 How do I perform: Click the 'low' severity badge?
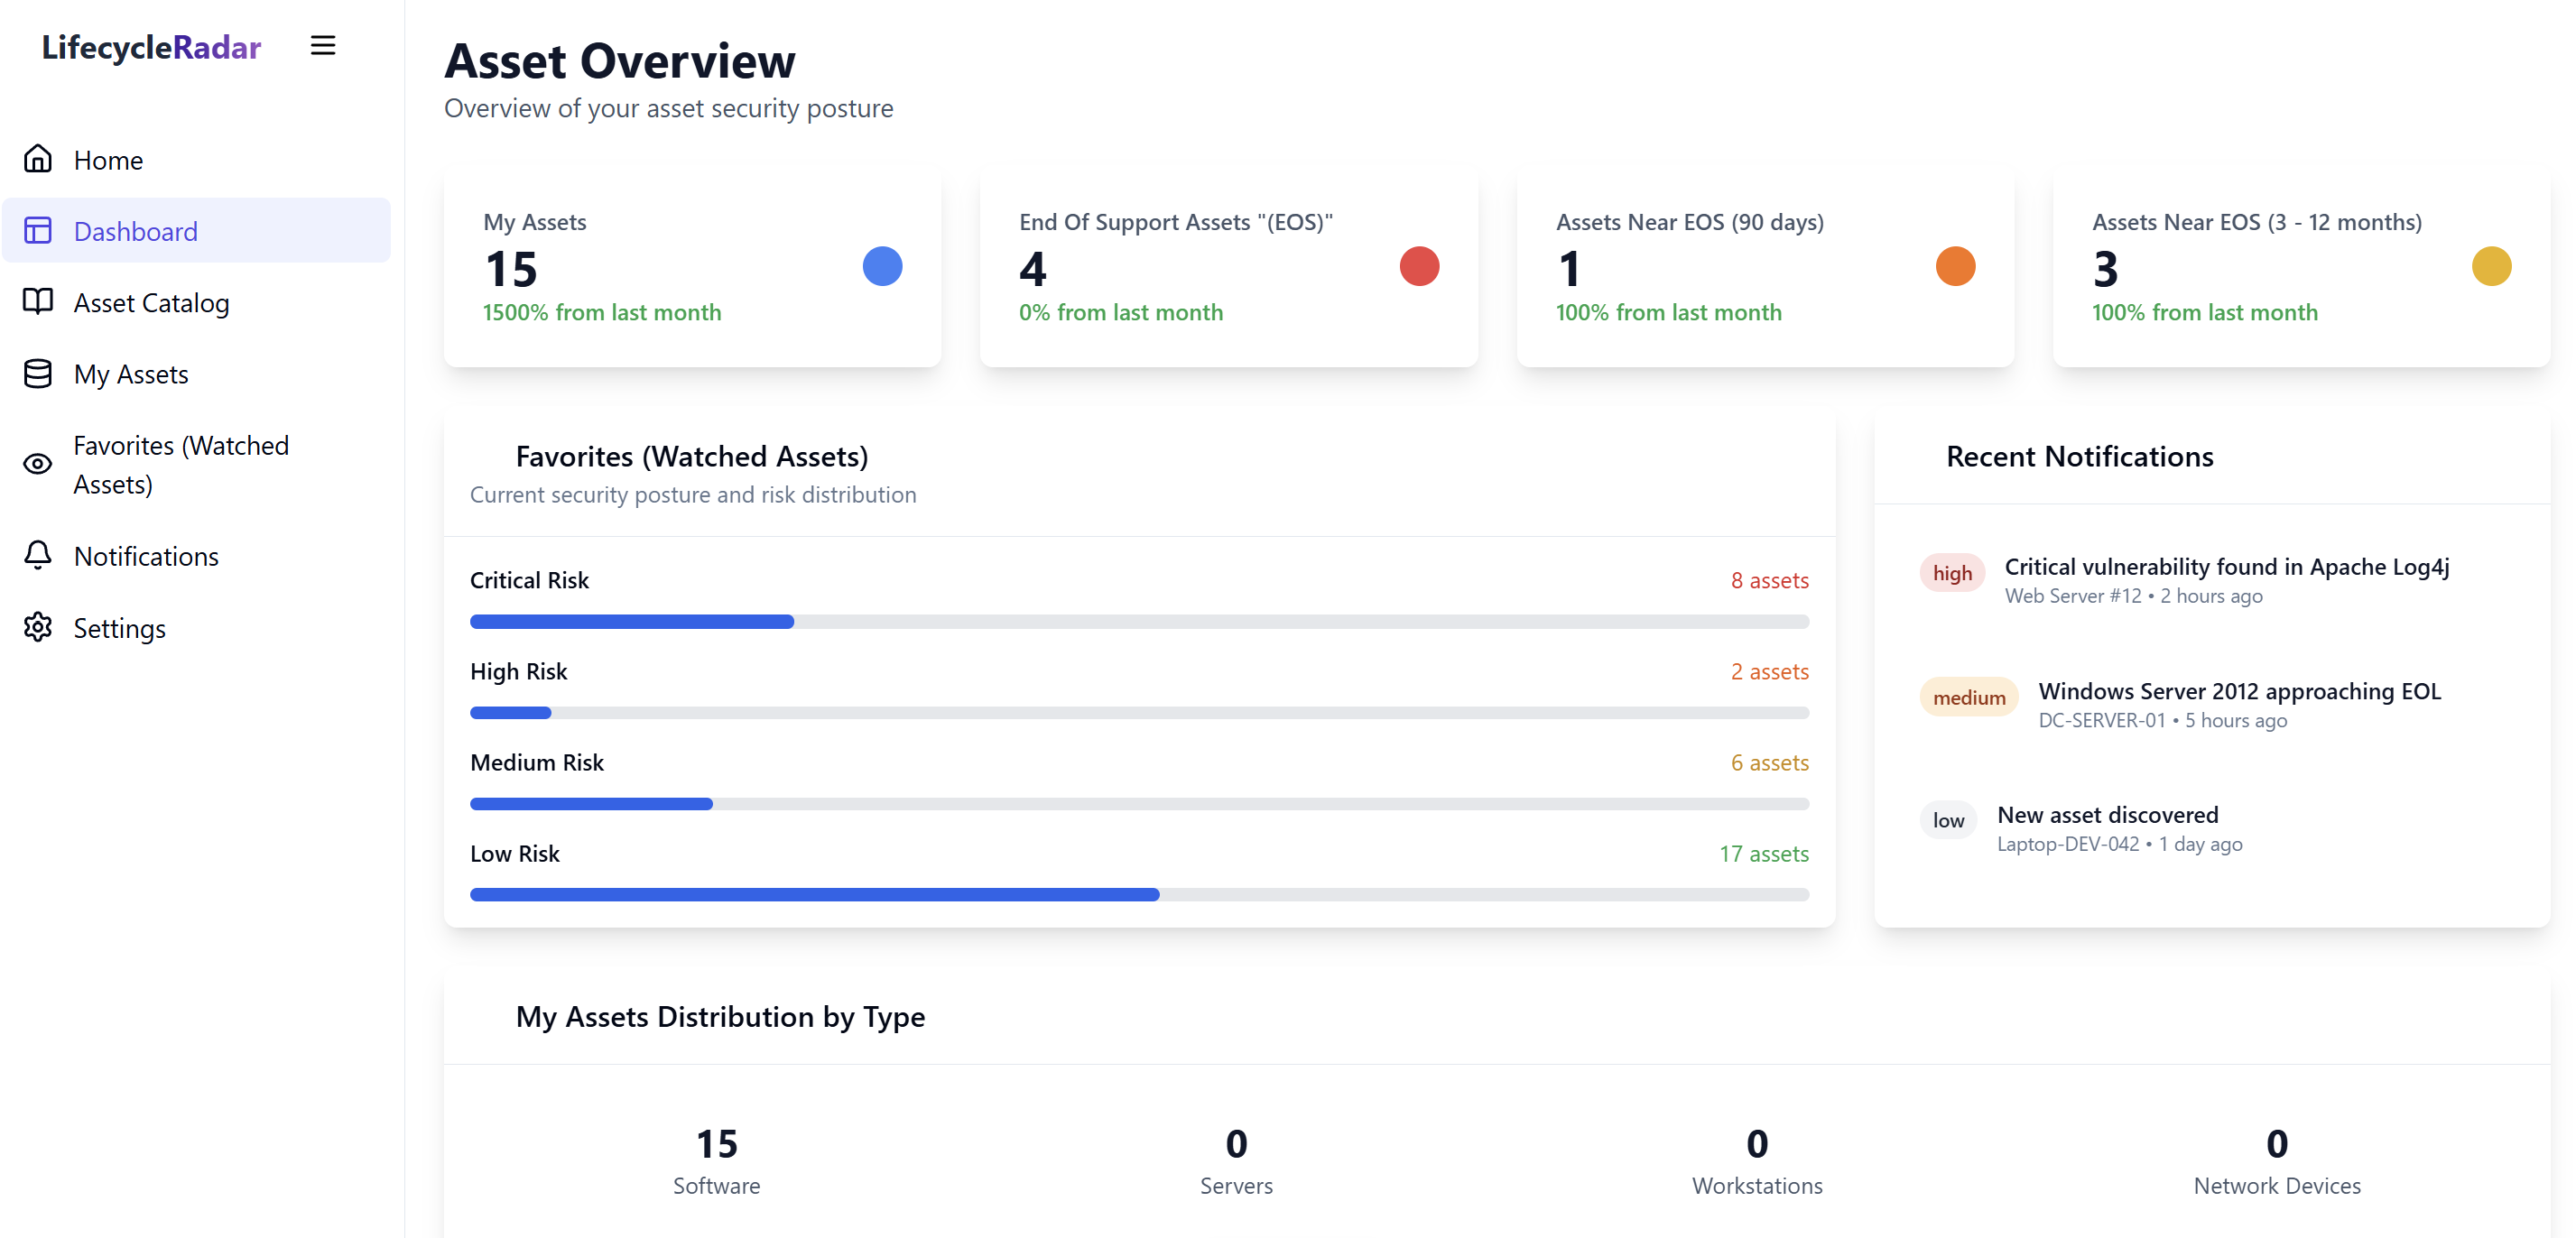1948,820
